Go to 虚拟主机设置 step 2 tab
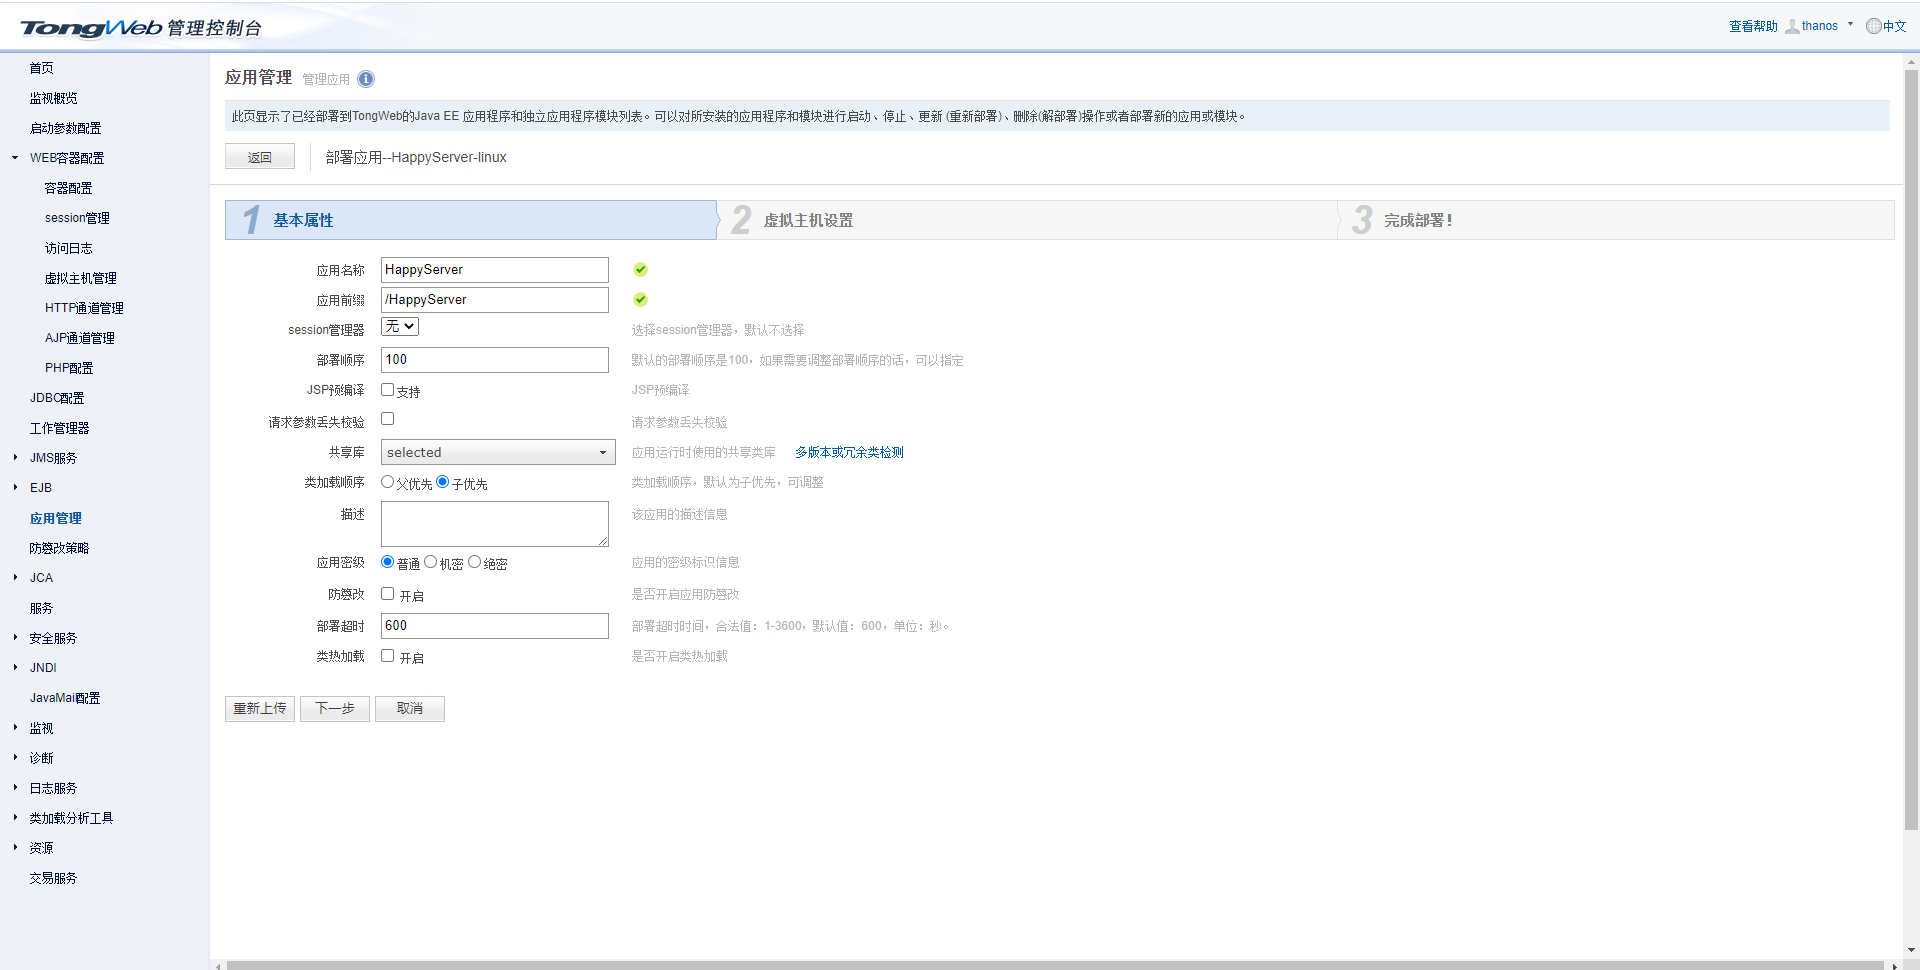This screenshot has width=1920, height=970. (808, 221)
